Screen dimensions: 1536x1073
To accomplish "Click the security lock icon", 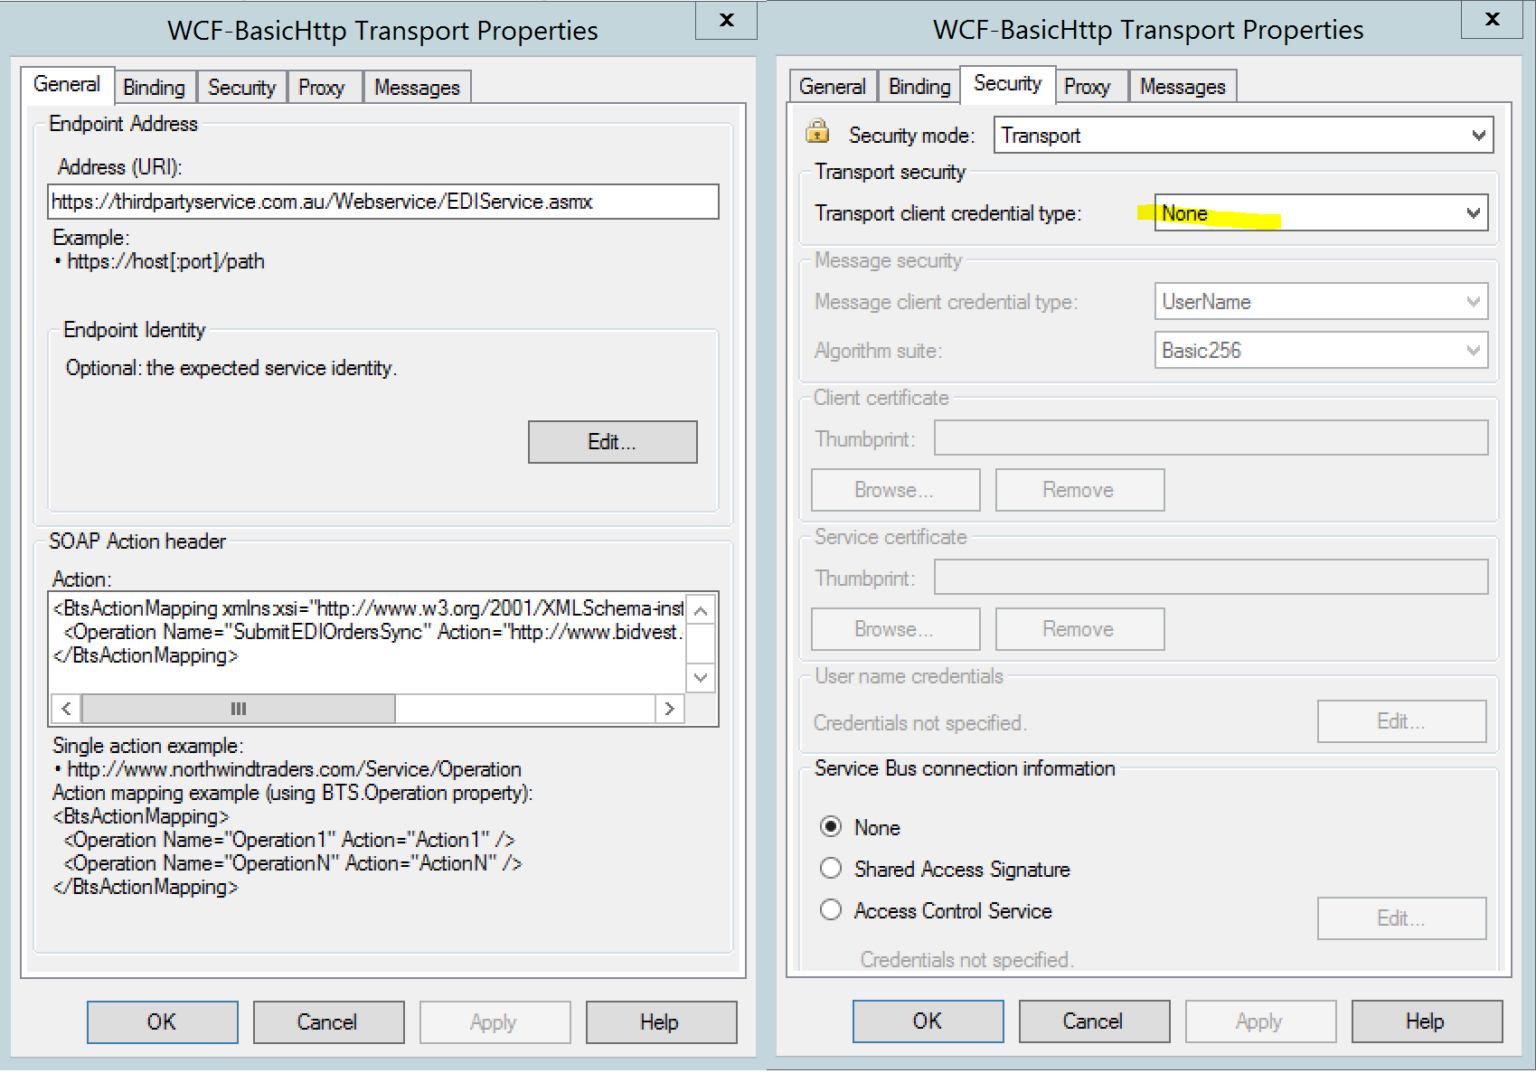I will [817, 132].
